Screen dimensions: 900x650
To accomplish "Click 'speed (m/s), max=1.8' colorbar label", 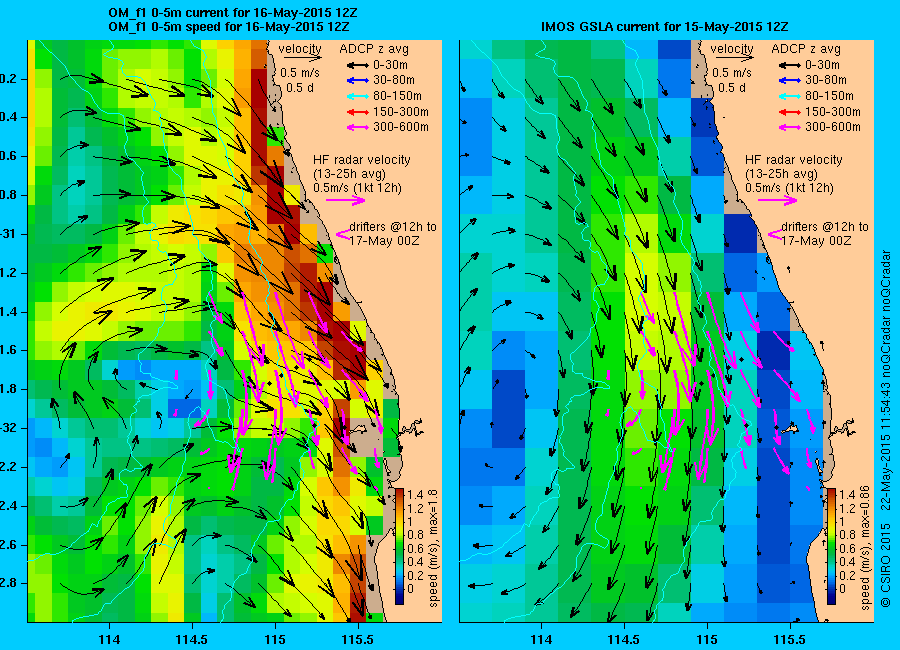I will tap(433, 547).
